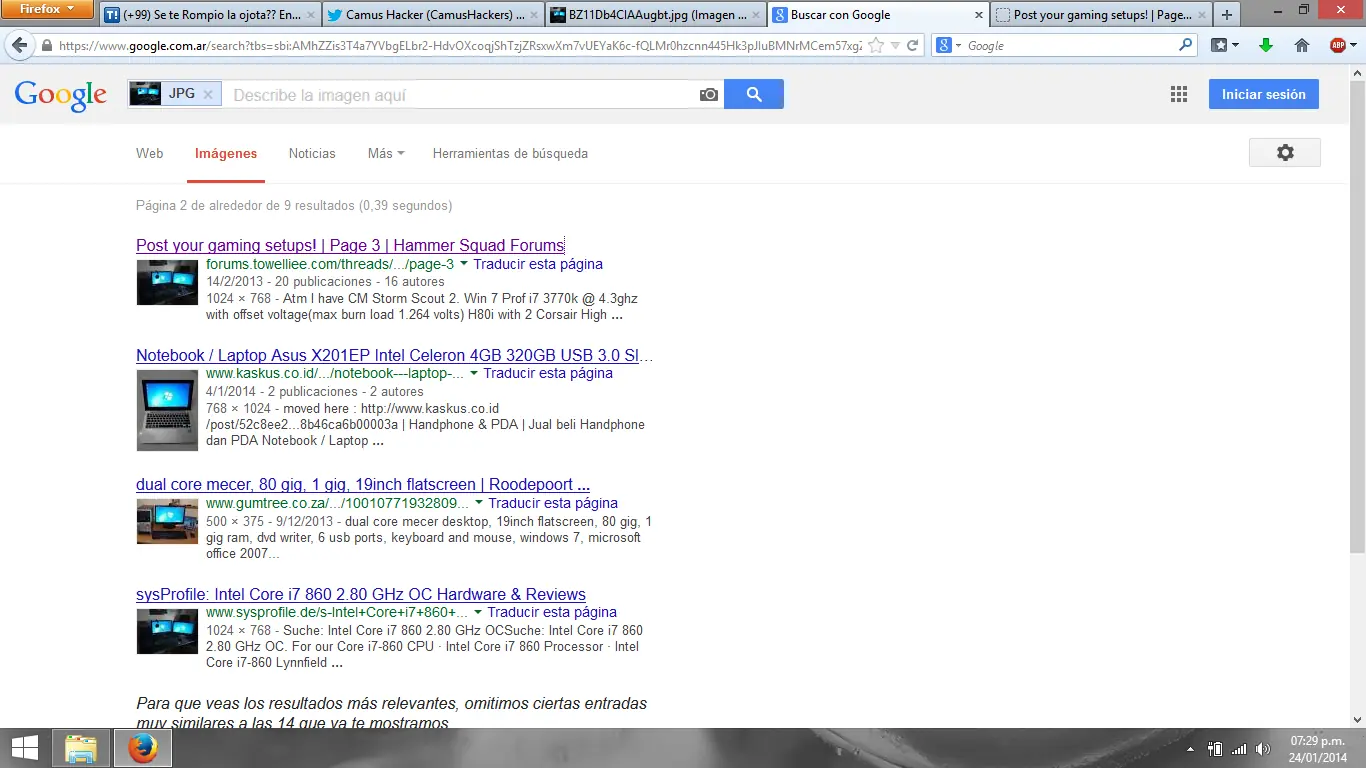
Task: Open the settings gear button
Action: pyautogui.click(x=1285, y=153)
